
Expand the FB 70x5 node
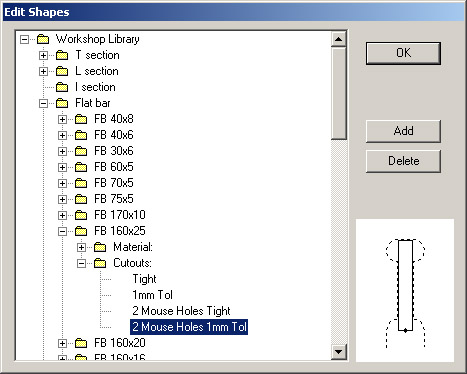pyautogui.click(x=62, y=183)
